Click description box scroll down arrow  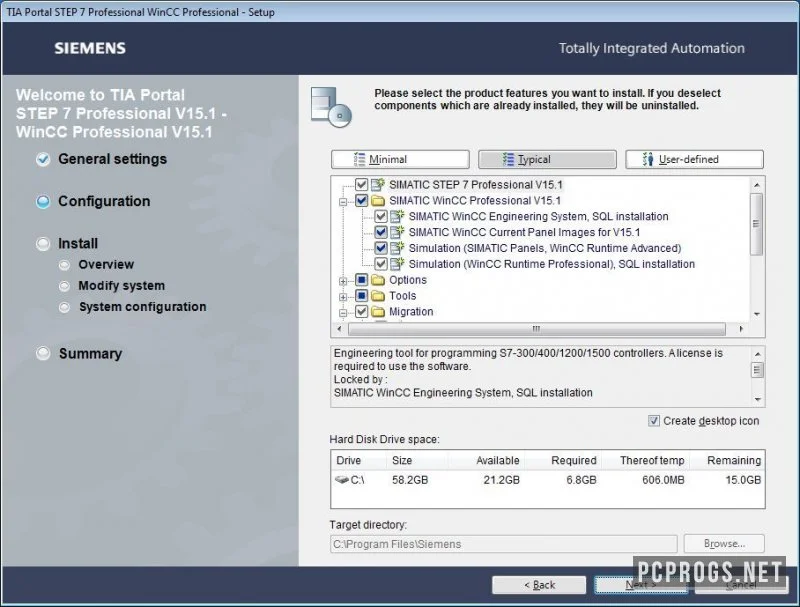[758, 399]
